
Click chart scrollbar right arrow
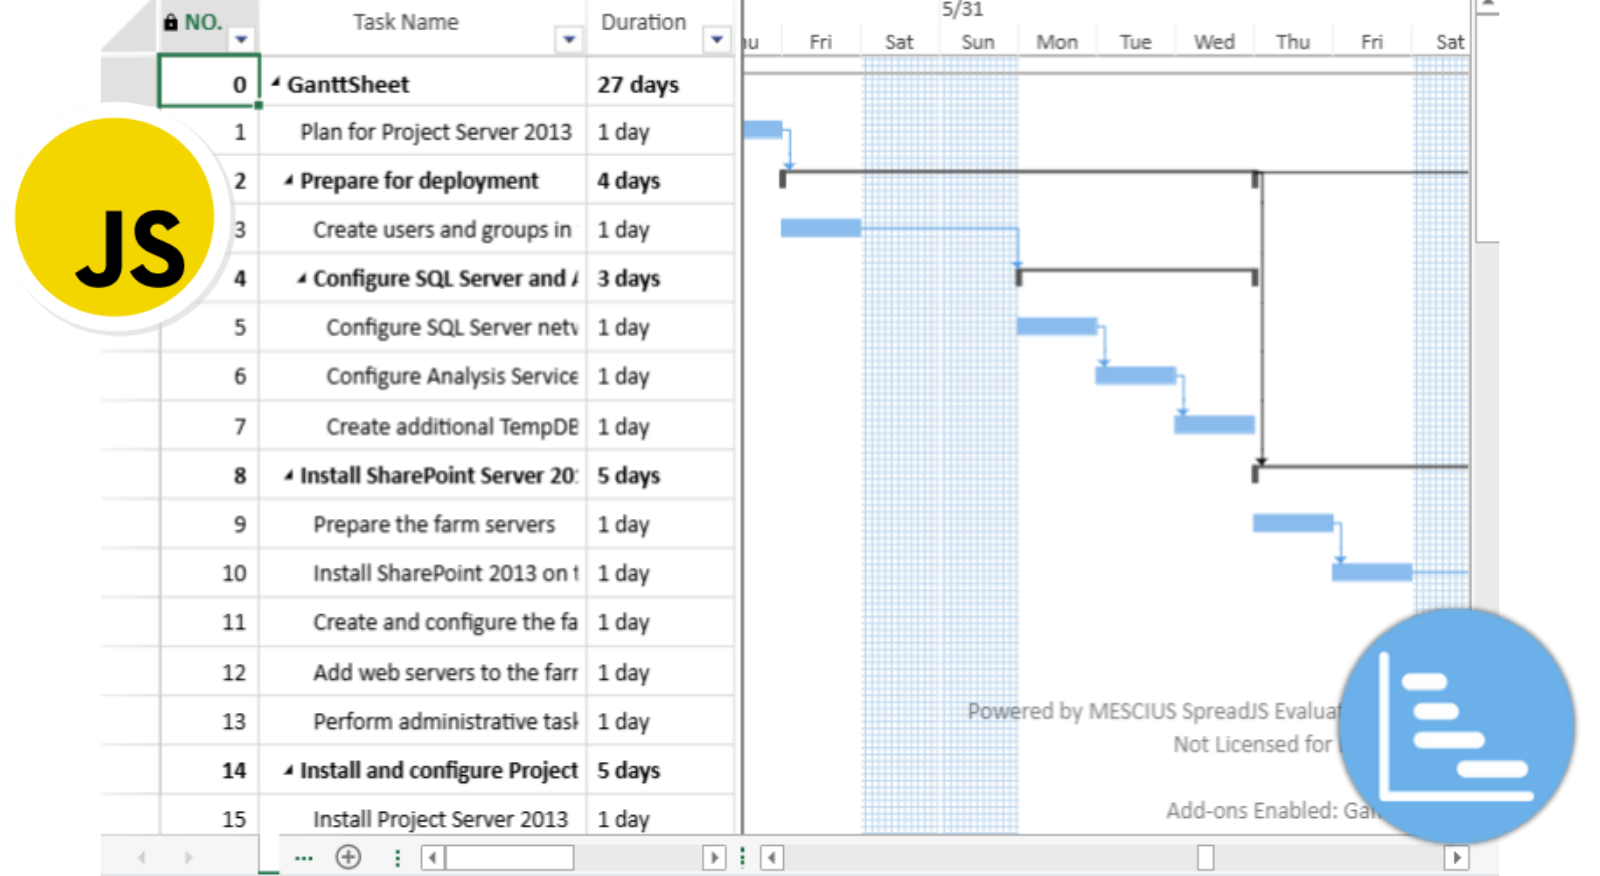coord(1457,858)
